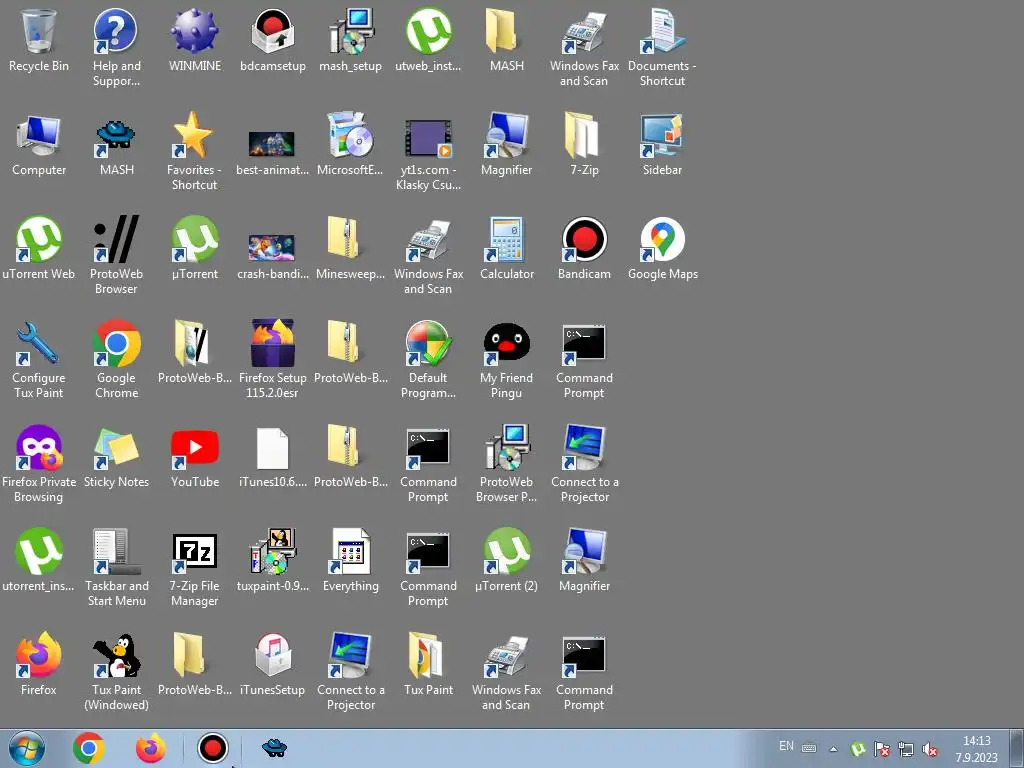Open Bandicam from the taskbar
This screenshot has width=1024, height=768.
click(x=212, y=748)
